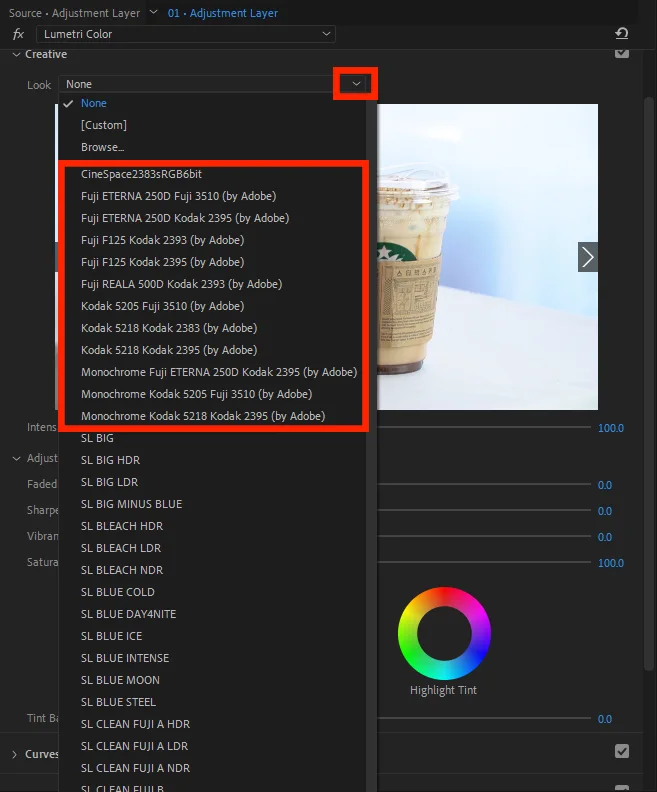Click the Sharpen value 0.0
This screenshot has width=657, height=792.
pos(604,511)
